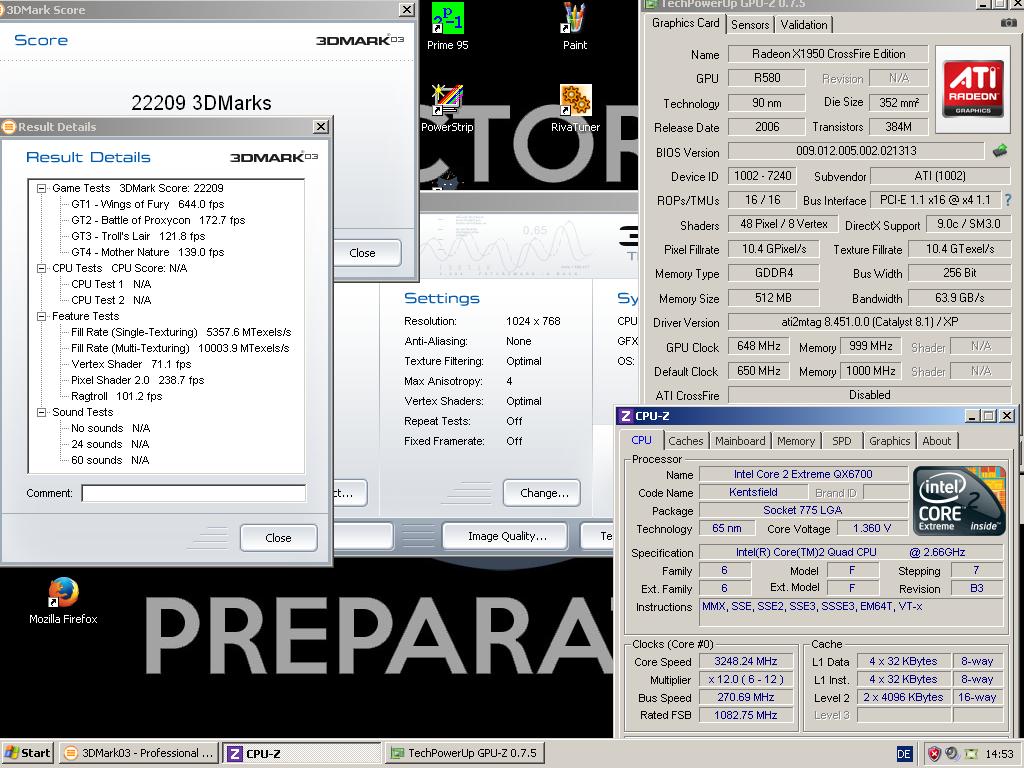This screenshot has width=1024, height=768.
Task: Click the Change... settings button
Action: point(544,493)
